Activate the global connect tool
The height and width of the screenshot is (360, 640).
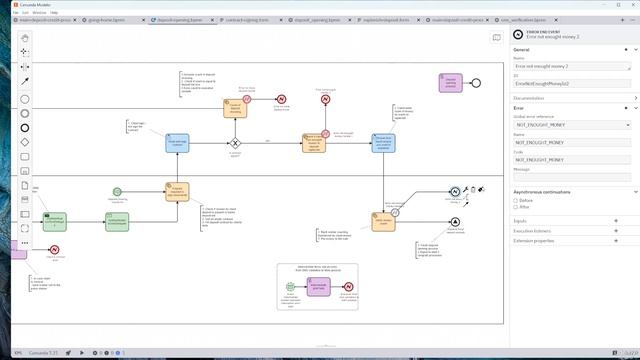click(x=25, y=81)
